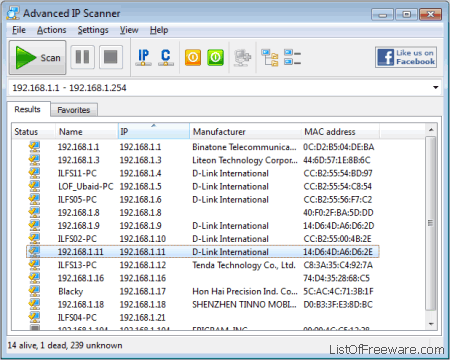450x360 pixels.
Task: Click the status icon for Blacky
Action: point(34,291)
